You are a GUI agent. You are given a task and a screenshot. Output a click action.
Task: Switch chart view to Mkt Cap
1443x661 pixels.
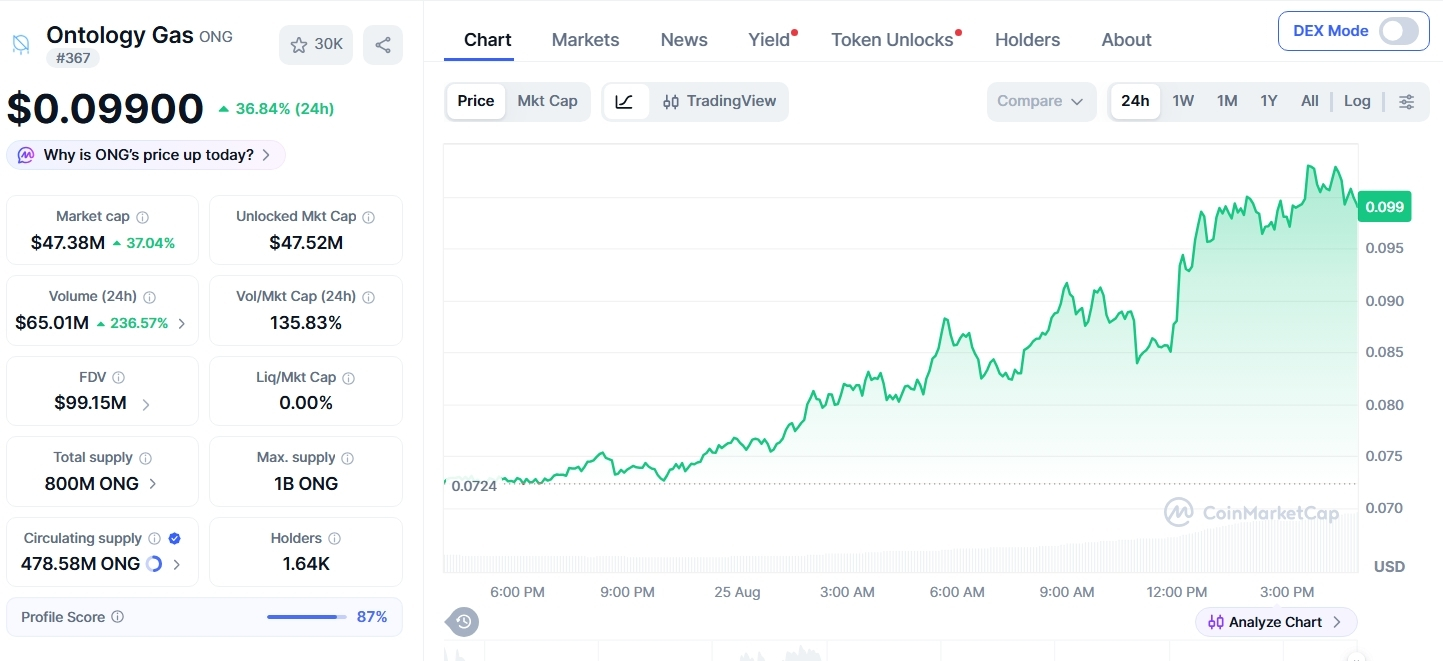tap(547, 101)
